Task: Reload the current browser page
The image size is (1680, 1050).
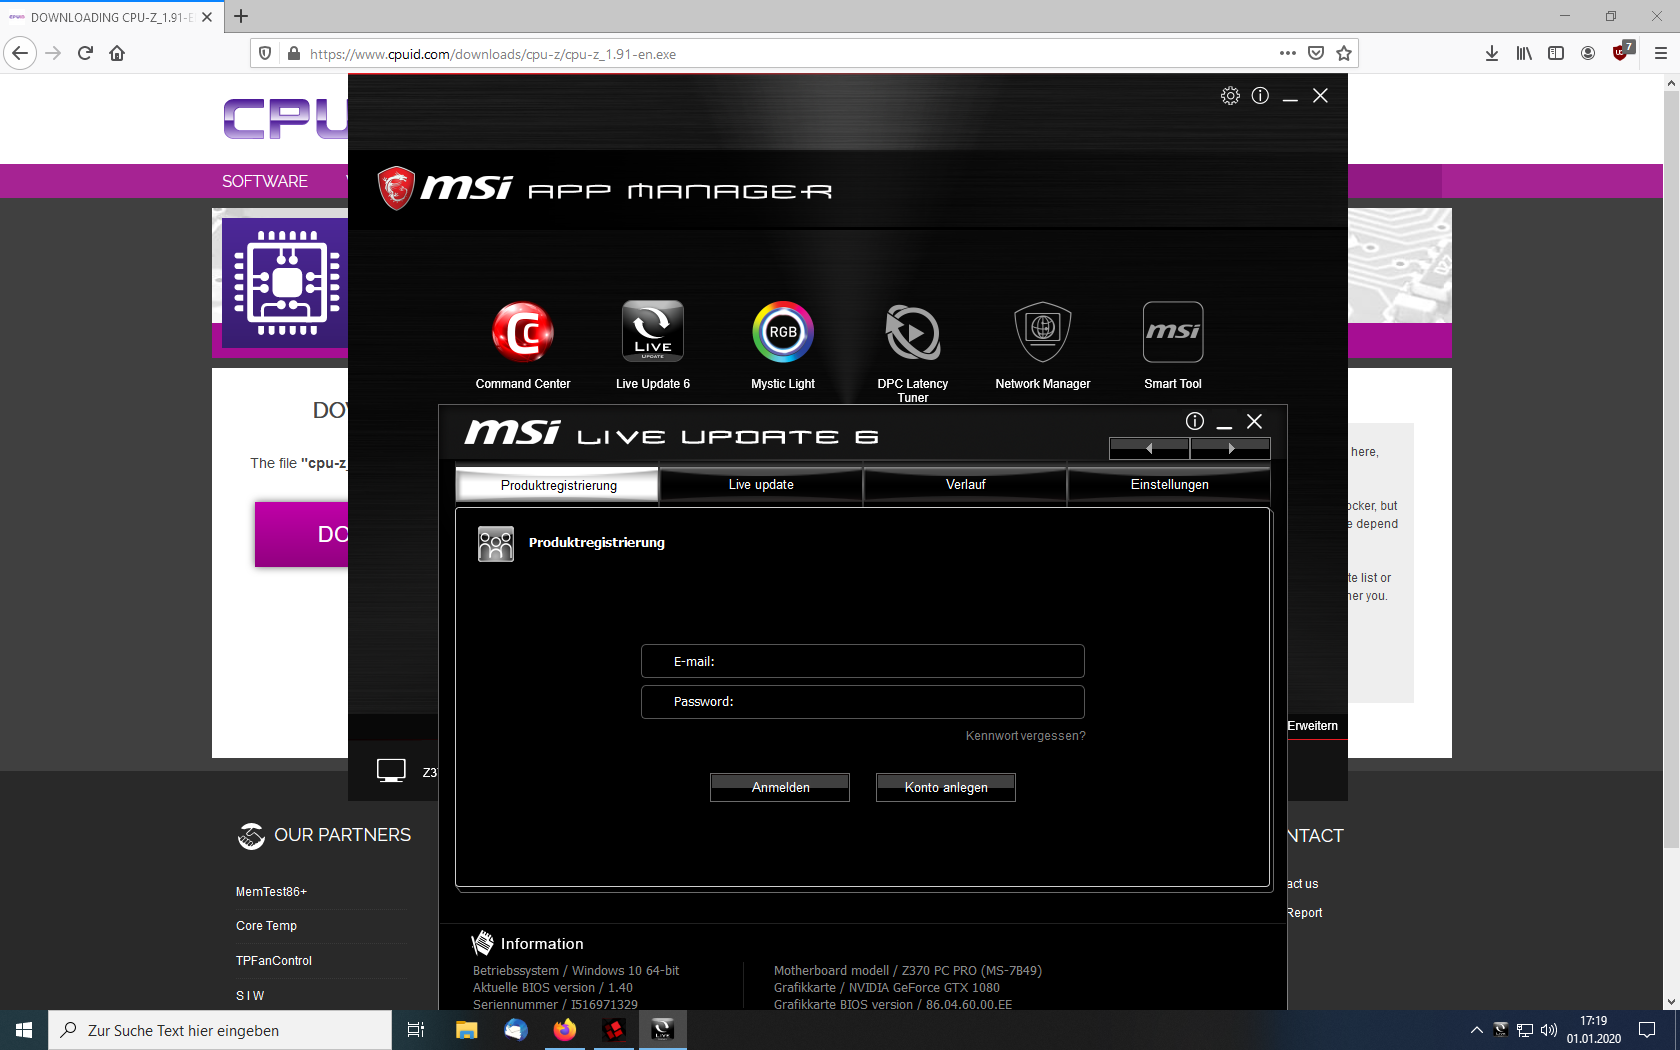Action: pos(85,53)
